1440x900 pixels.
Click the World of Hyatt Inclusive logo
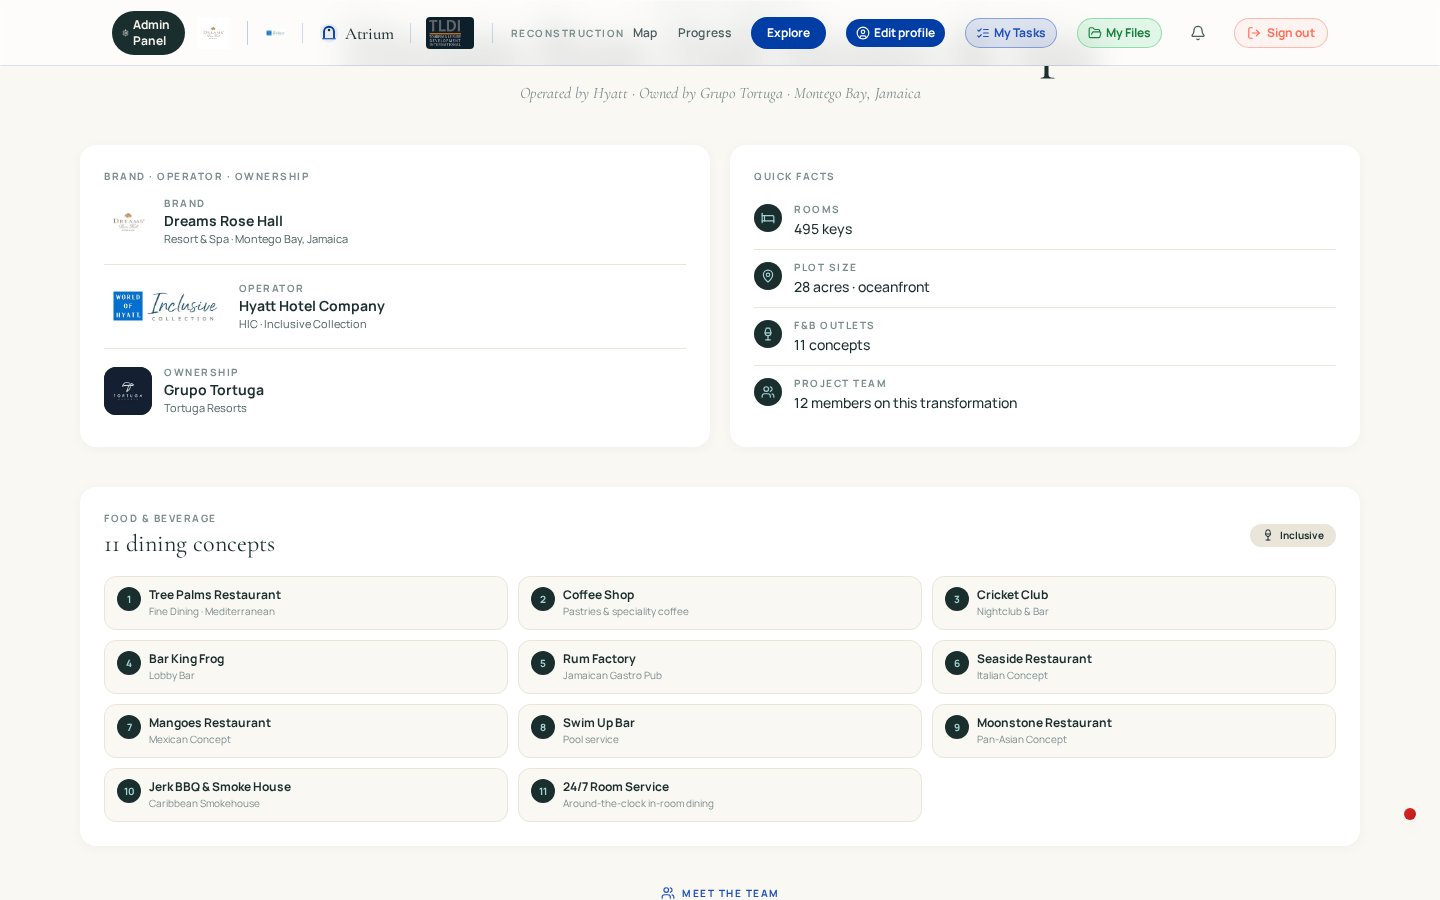click(x=165, y=306)
